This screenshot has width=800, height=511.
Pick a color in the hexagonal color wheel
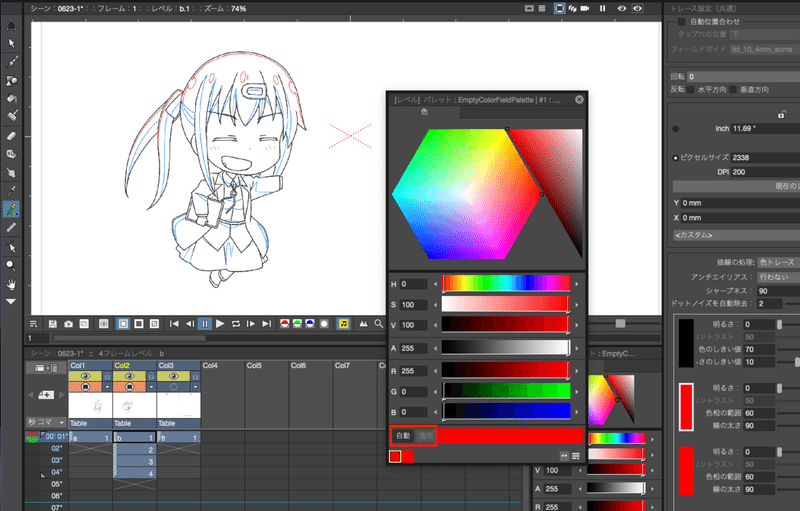pyautogui.click(x=466, y=194)
